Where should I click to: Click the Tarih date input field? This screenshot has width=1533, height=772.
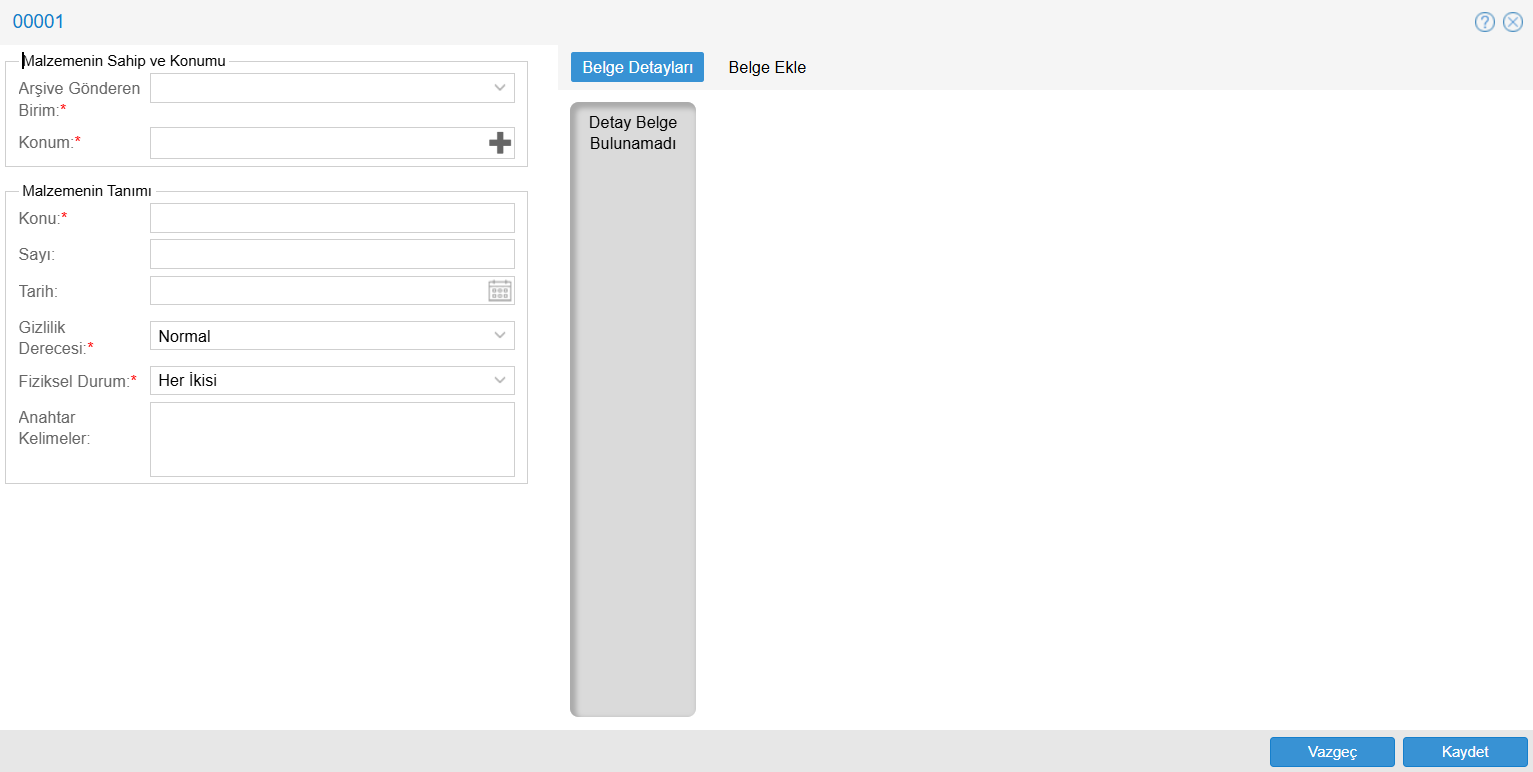click(x=317, y=291)
